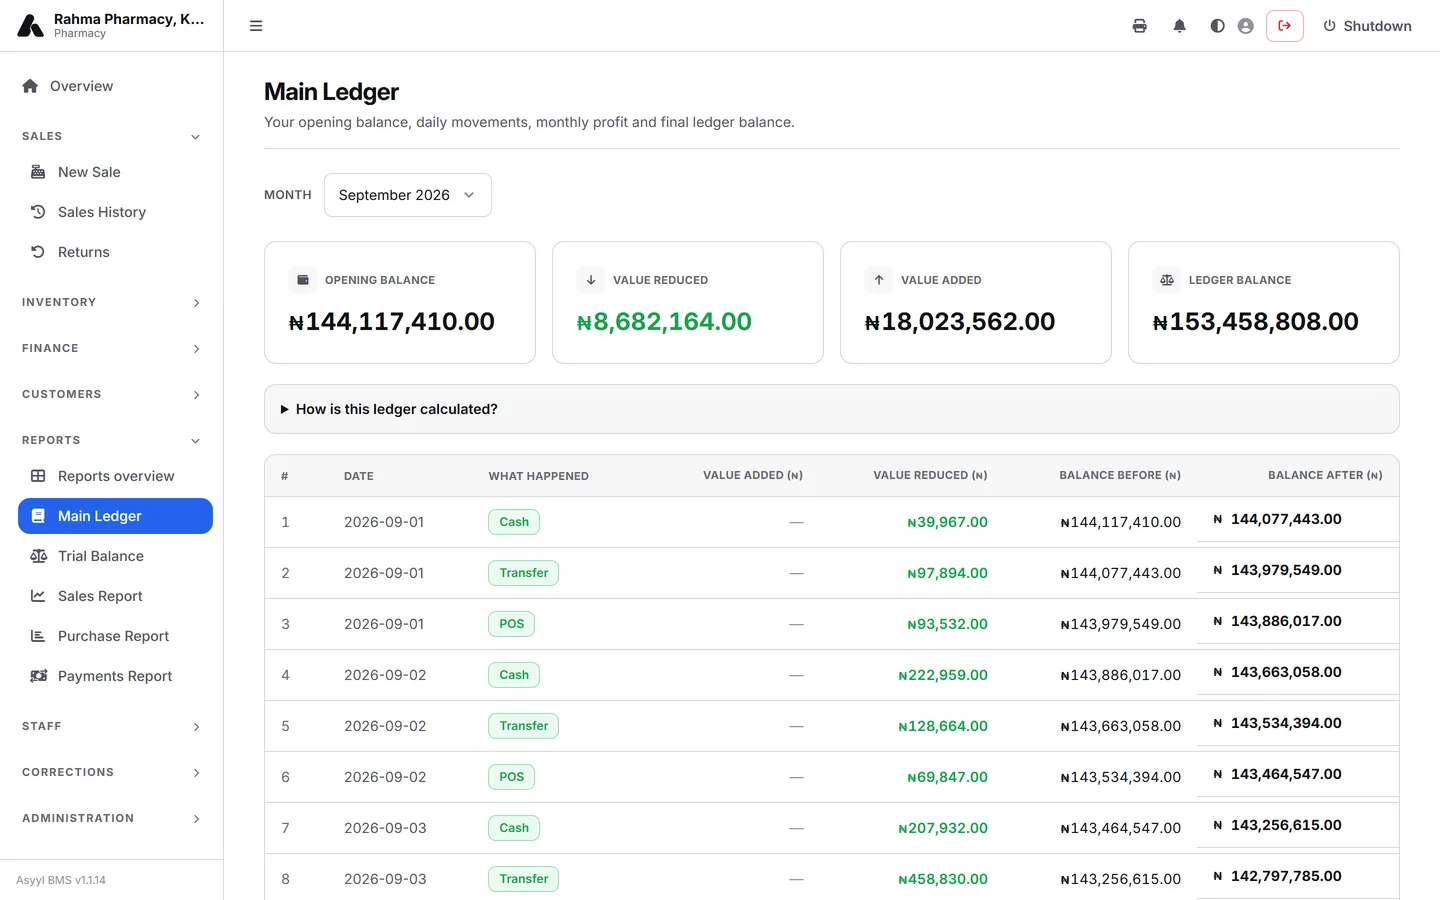Viewport: 1440px width, 900px height.
Task: Expand the ADMINISTRATION section
Action: [111, 818]
